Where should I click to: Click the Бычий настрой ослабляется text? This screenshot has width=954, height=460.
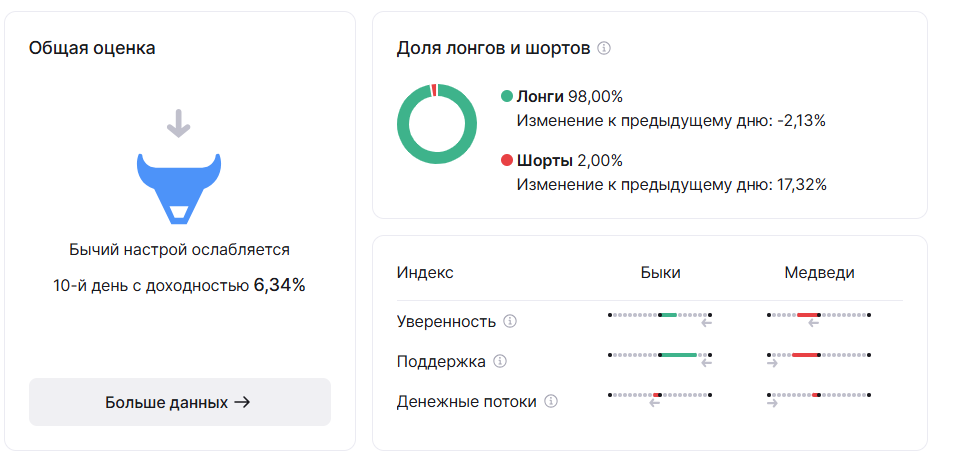click(179, 249)
